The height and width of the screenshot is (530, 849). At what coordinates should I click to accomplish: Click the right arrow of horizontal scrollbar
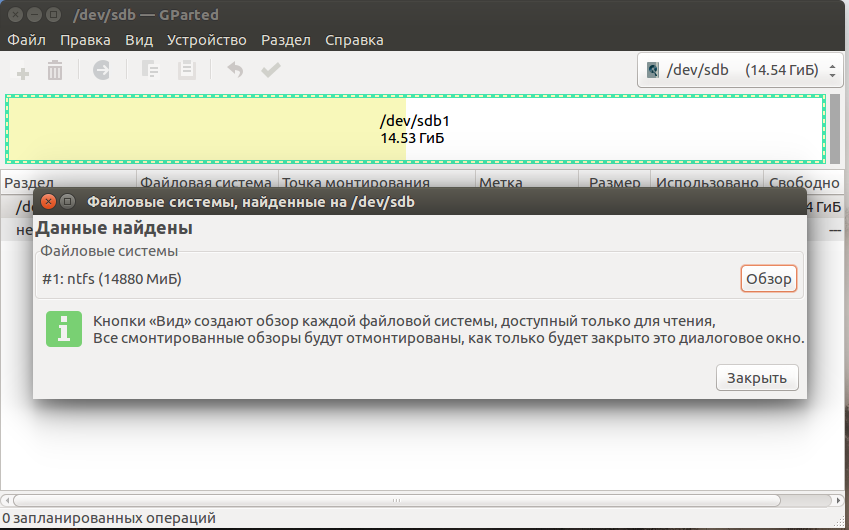[x=839, y=500]
